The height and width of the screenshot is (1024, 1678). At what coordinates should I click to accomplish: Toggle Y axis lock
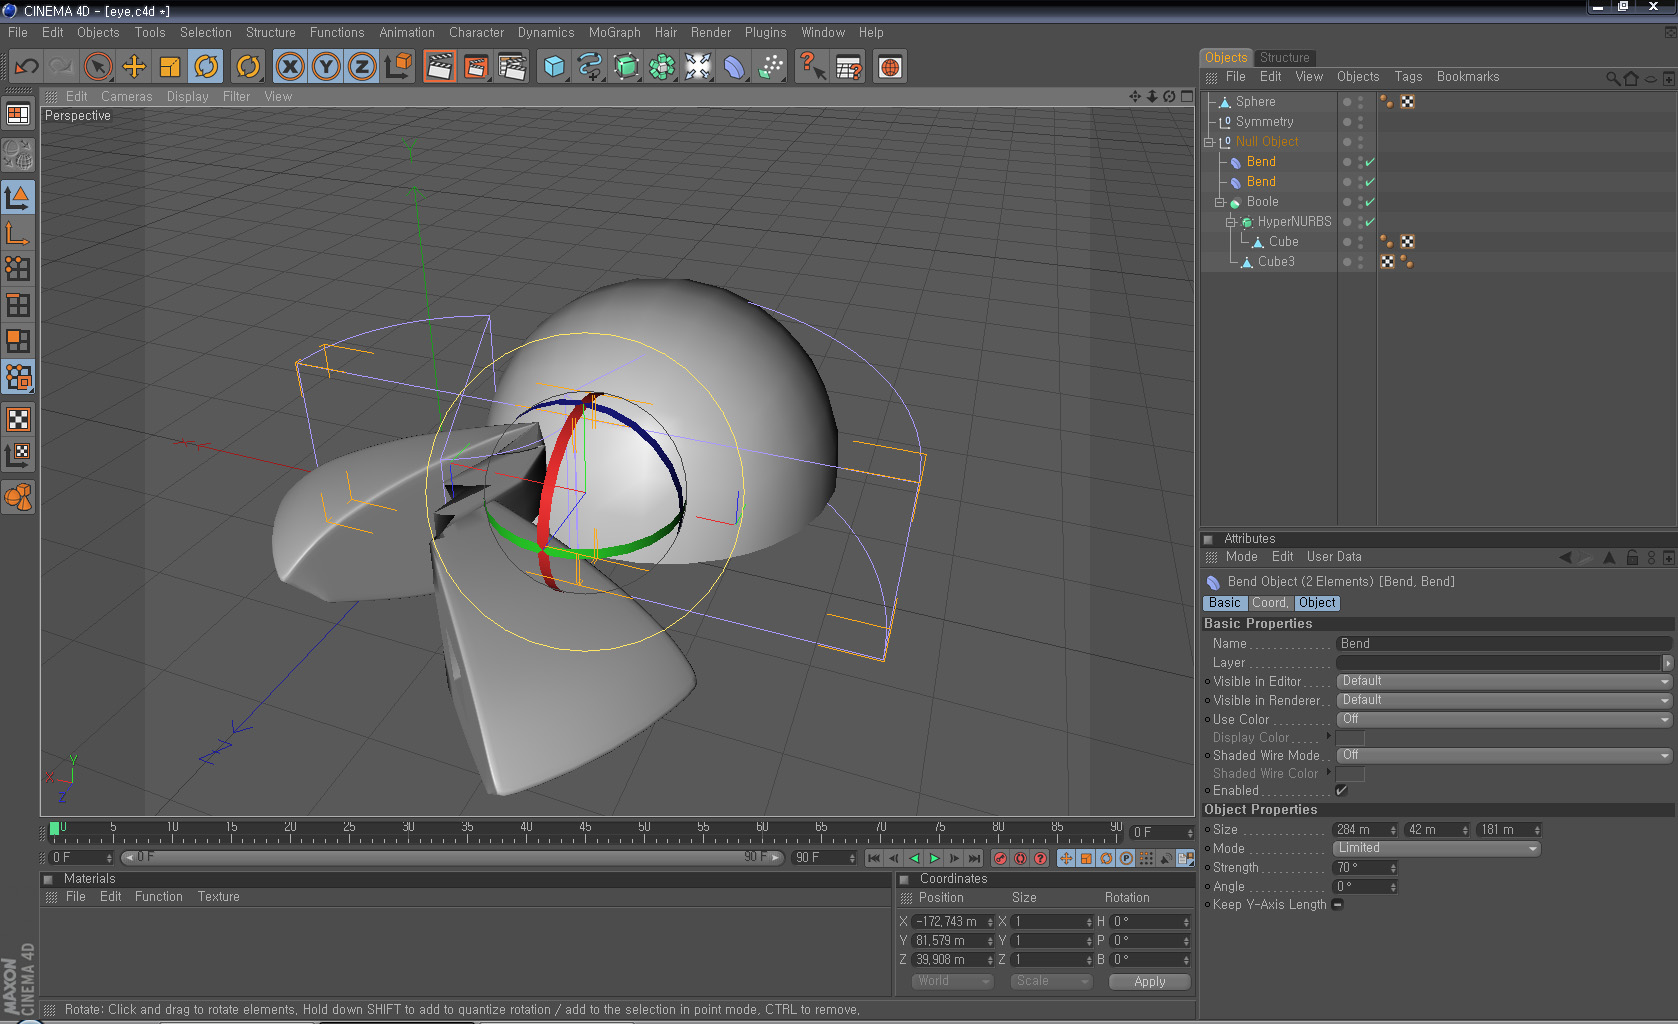tap(326, 67)
